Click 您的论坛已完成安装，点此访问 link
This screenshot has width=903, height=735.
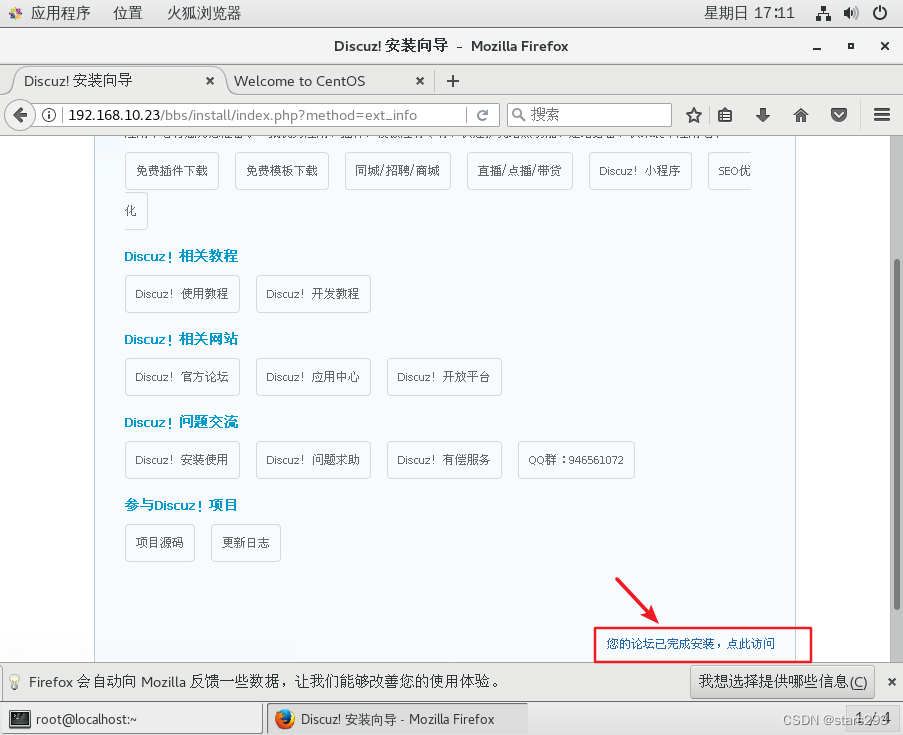tap(690, 644)
